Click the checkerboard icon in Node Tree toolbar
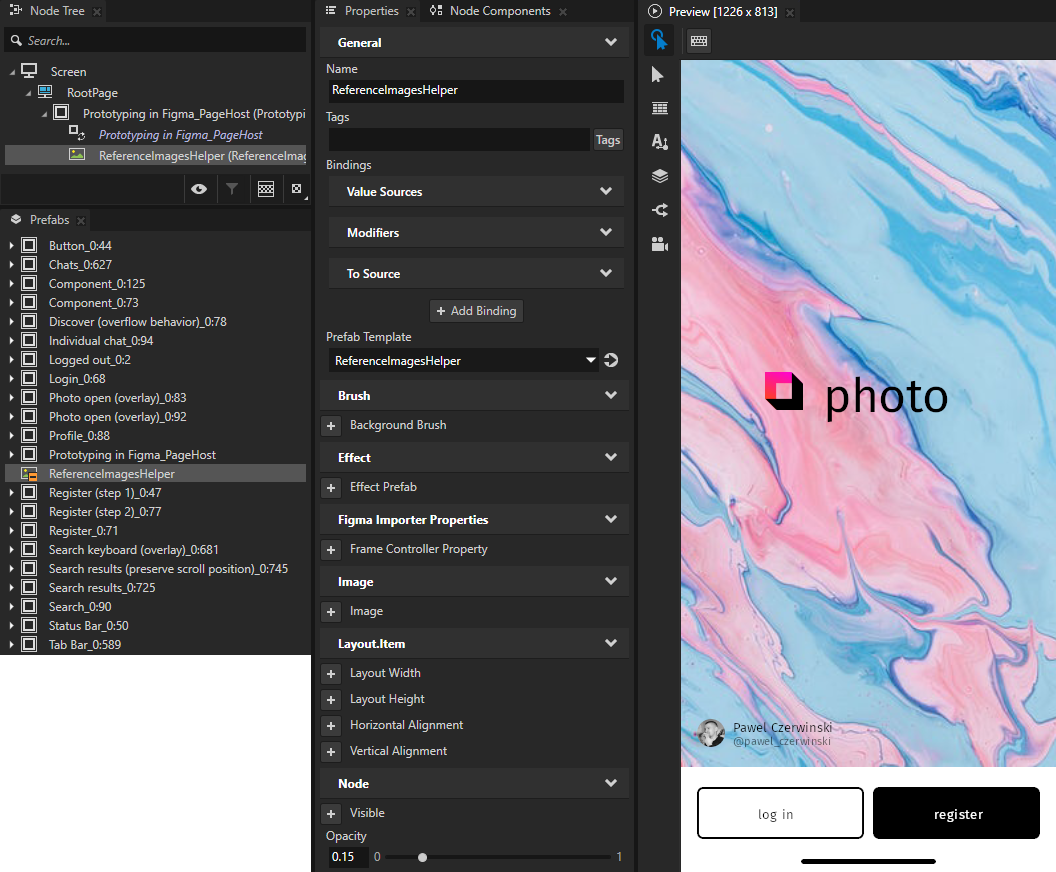The height and width of the screenshot is (872, 1056). (x=265, y=188)
